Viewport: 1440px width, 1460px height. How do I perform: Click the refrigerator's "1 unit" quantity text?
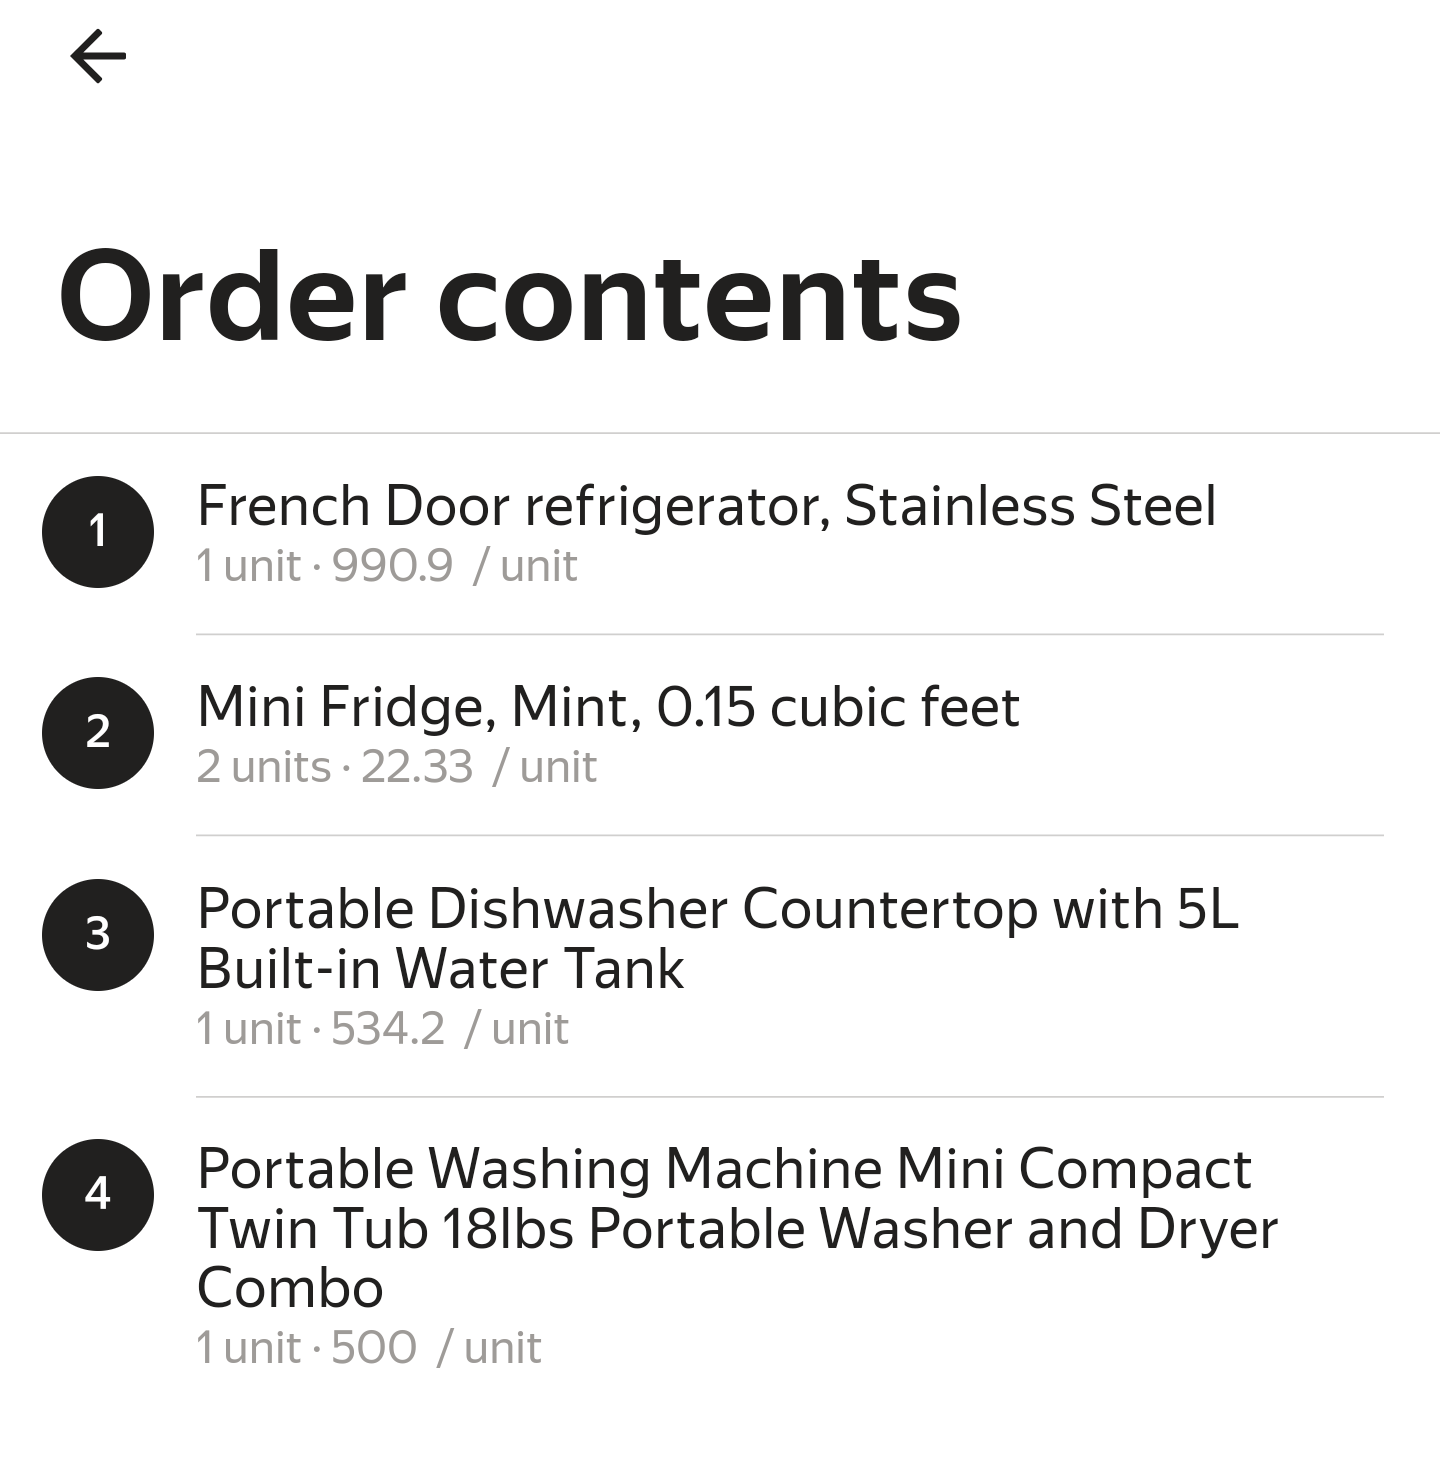[x=248, y=567]
